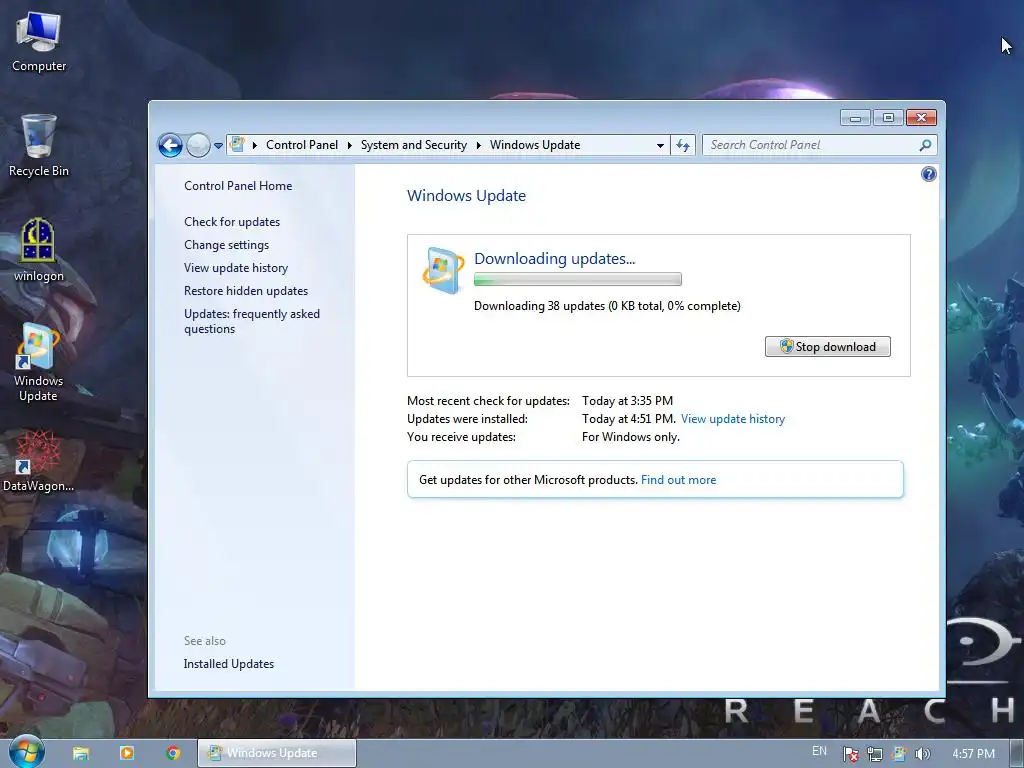Click the Refresh button in address bar
This screenshot has height=768, width=1024.
[x=682, y=145]
